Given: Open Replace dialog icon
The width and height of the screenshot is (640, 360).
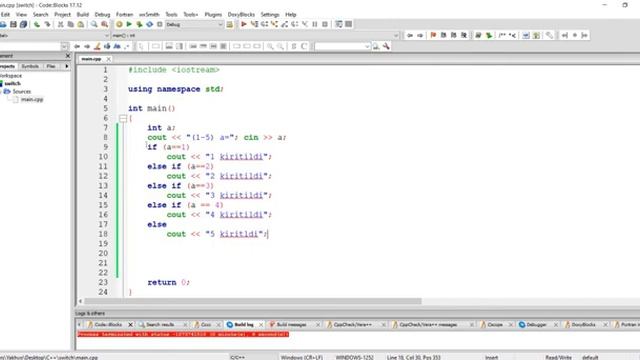Looking at the screenshot, I should pyautogui.click(x=104, y=24).
